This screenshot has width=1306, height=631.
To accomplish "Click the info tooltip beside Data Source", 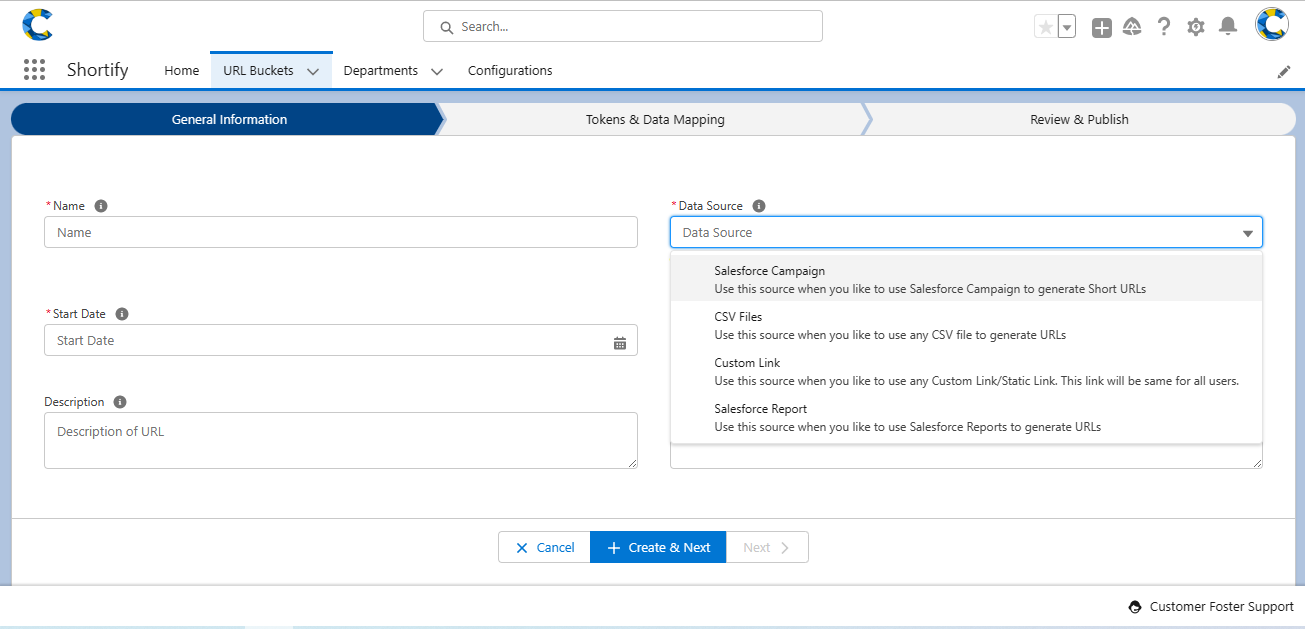I will pyautogui.click(x=758, y=205).
